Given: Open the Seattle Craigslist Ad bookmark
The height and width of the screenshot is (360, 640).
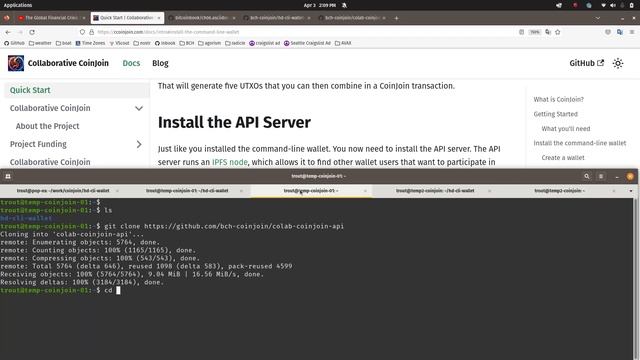Looking at the screenshot, I should coord(307,43).
